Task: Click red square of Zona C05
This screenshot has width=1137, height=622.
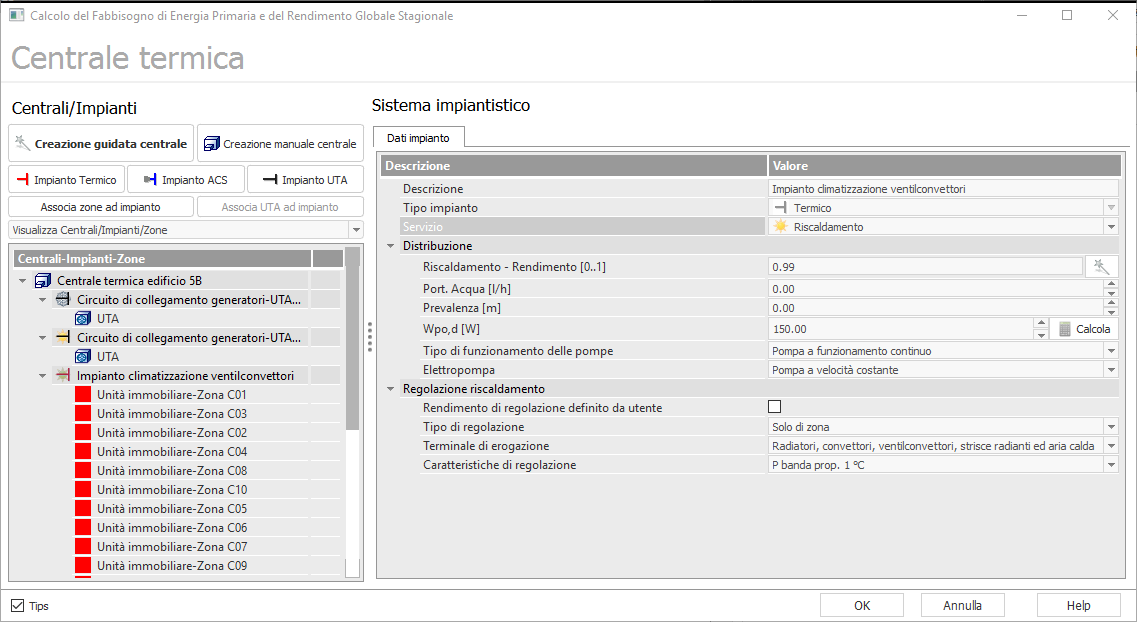Action: (83, 508)
